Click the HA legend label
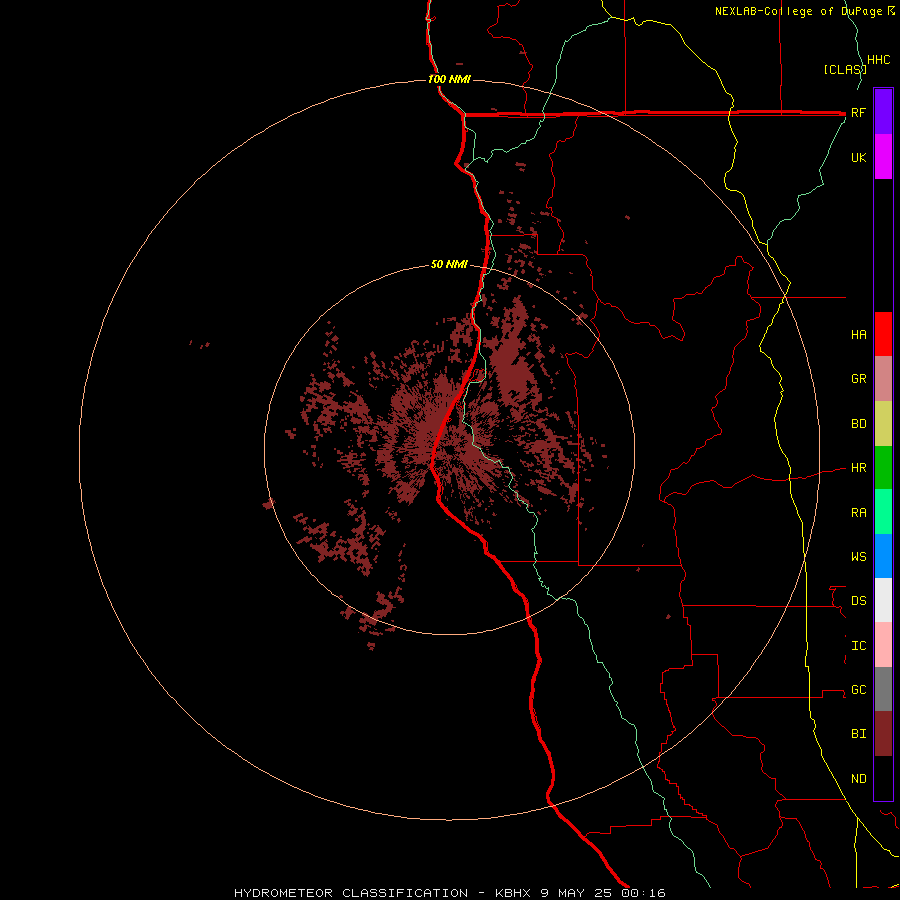Image resolution: width=900 pixels, height=900 pixels. (858, 334)
